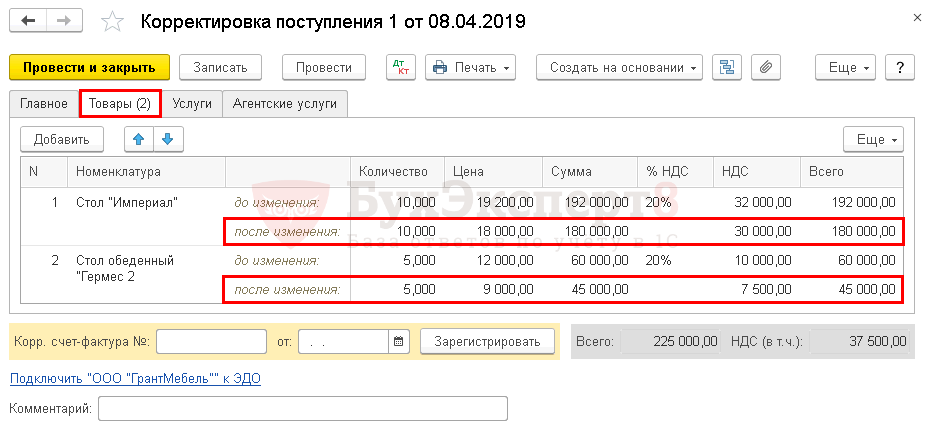Open the Дт/Кт postings view icon
The width and height of the screenshot is (929, 429).
(401, 67)
